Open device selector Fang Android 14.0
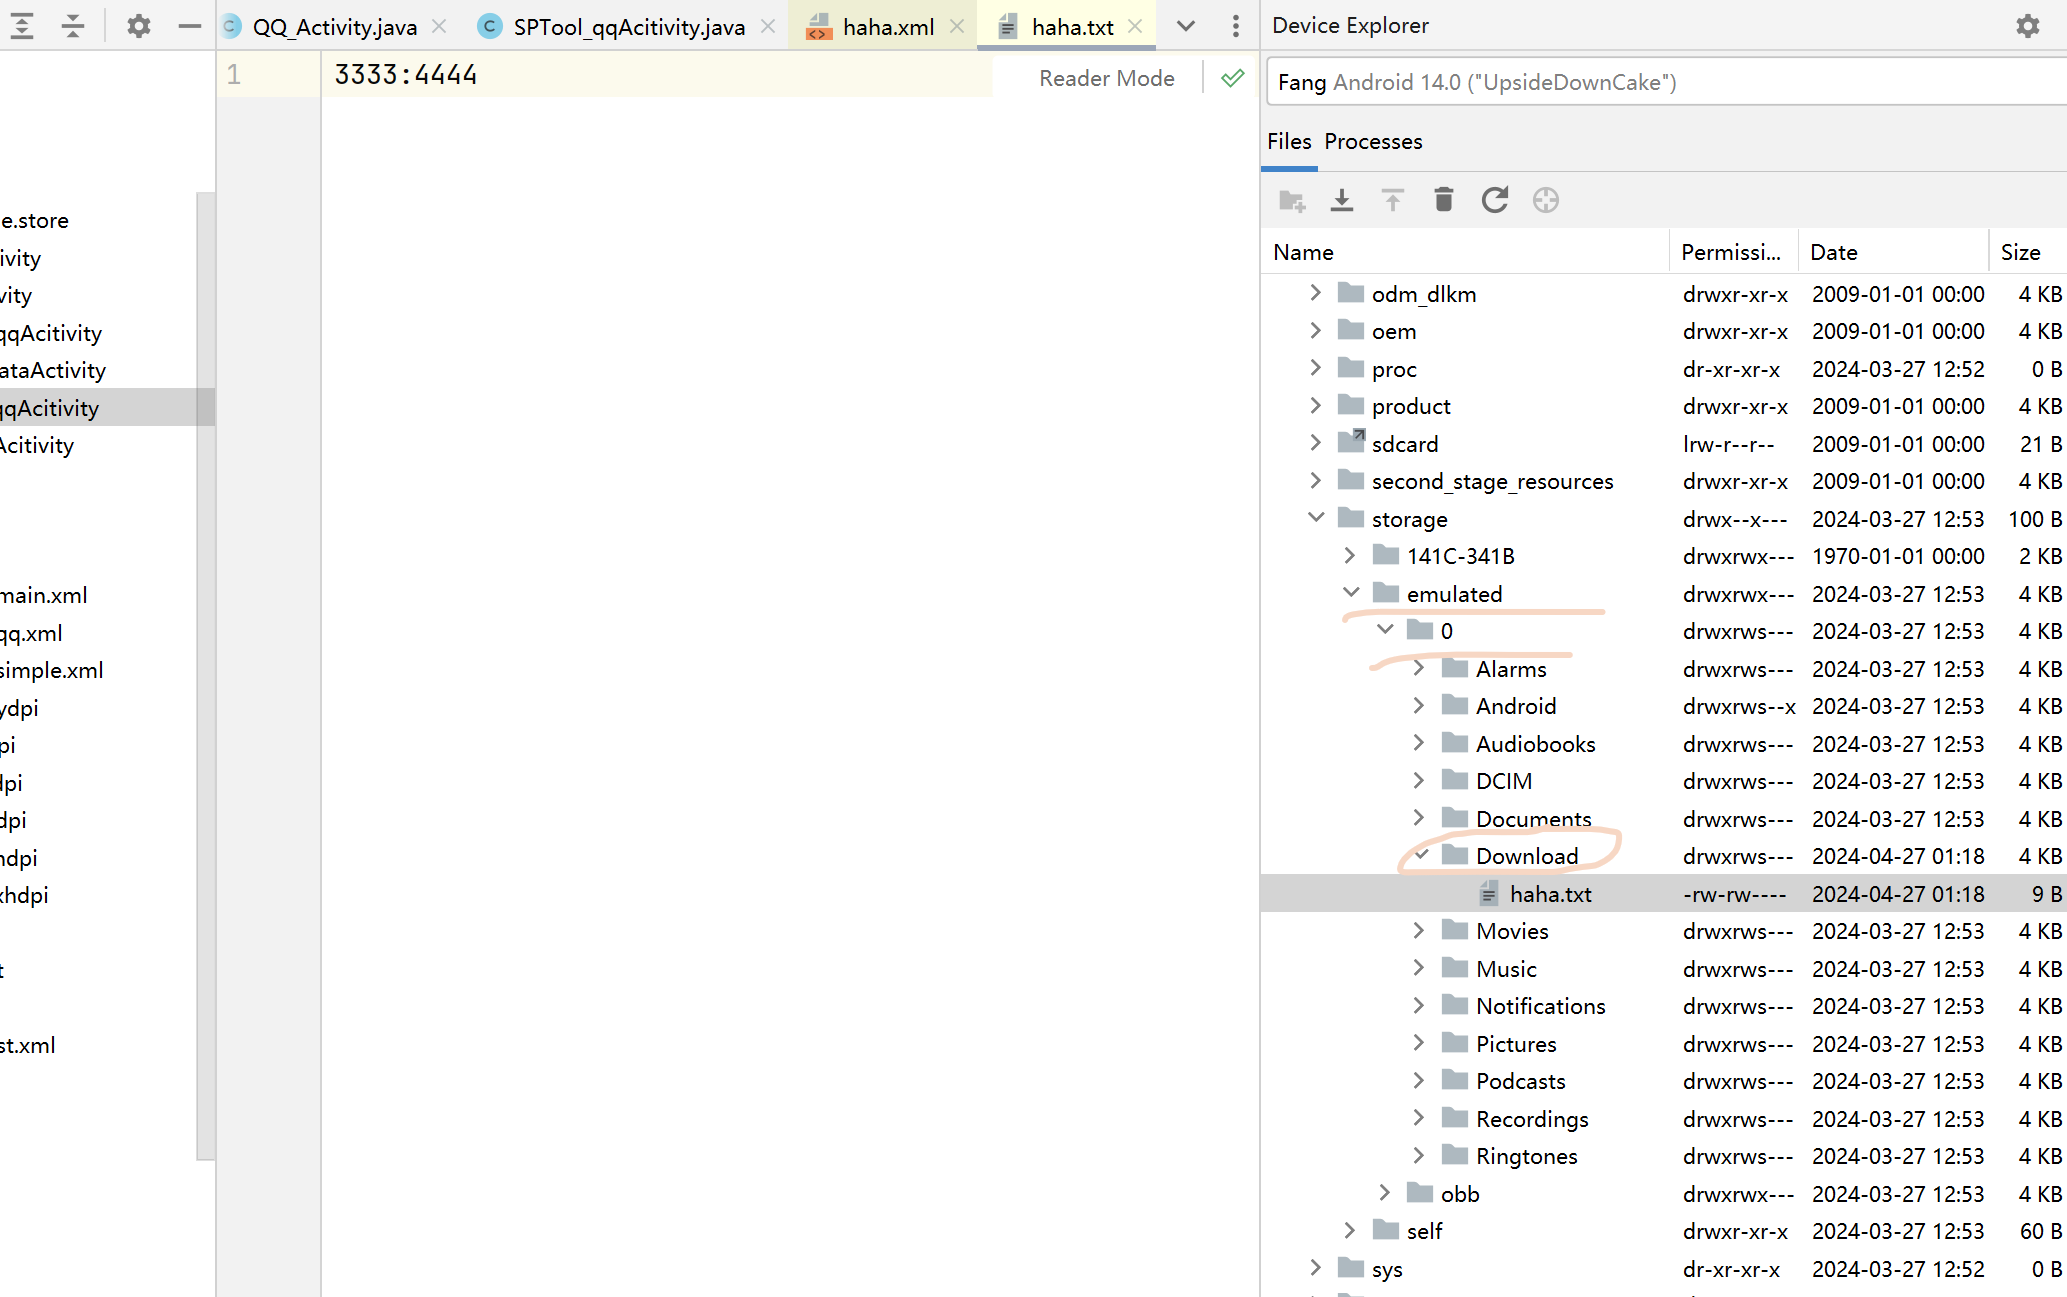 (1665, 82)
